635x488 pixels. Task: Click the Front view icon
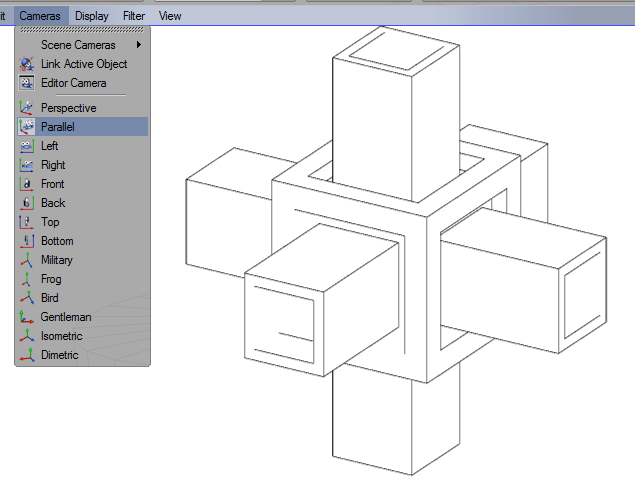[x=27, y=184]
